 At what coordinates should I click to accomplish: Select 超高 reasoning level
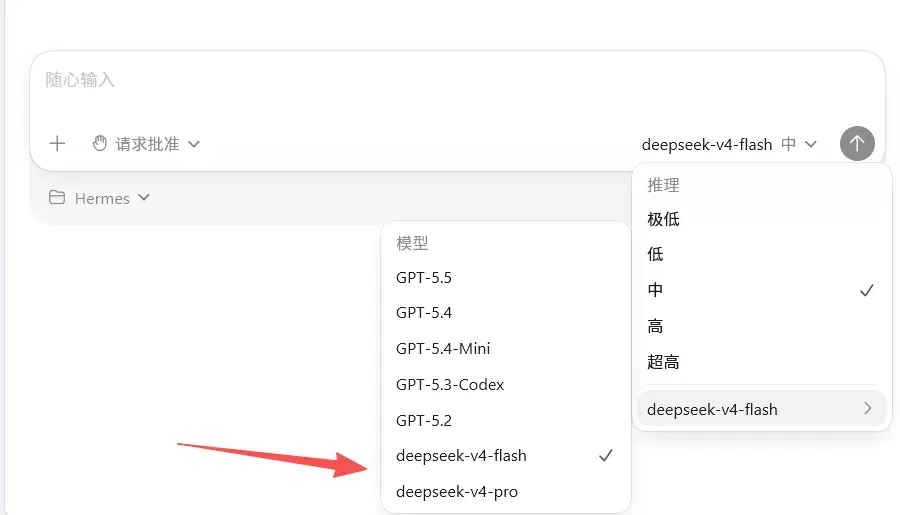tap(761, 362)
